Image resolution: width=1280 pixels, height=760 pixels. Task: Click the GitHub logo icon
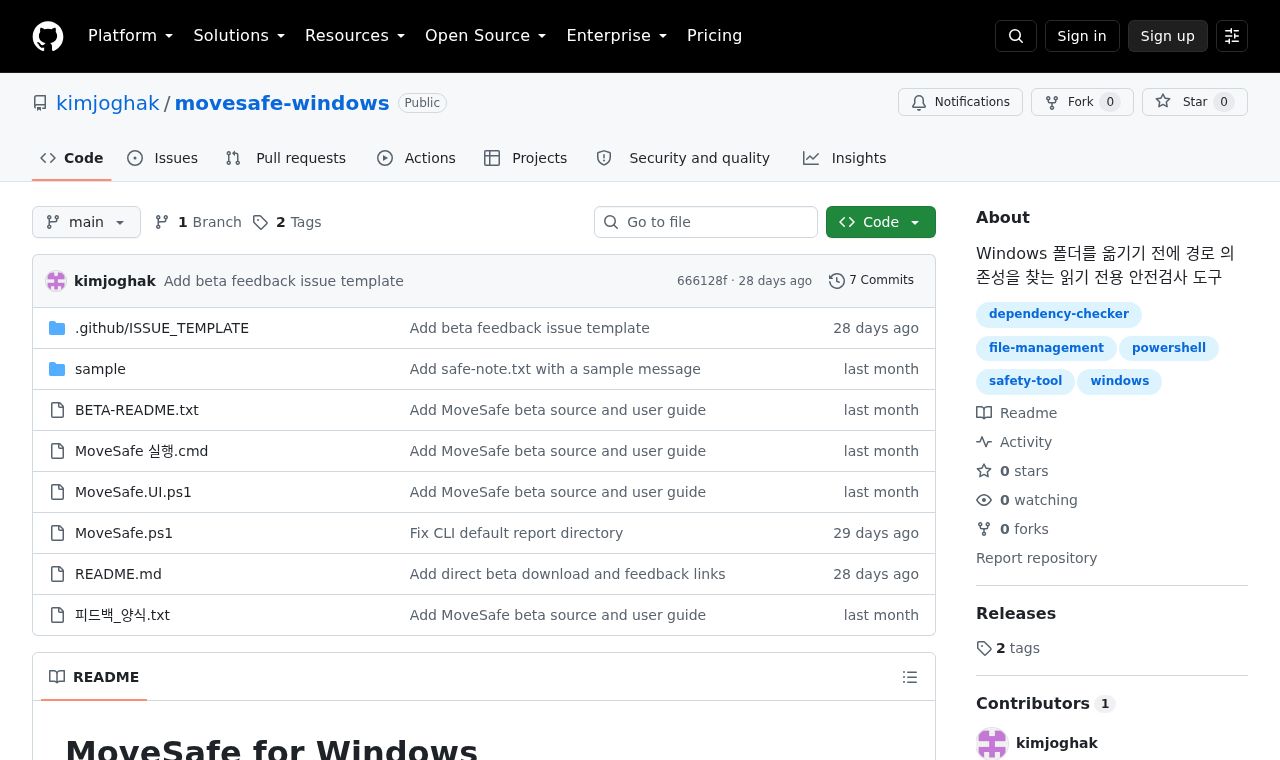(x=48, y=36)
